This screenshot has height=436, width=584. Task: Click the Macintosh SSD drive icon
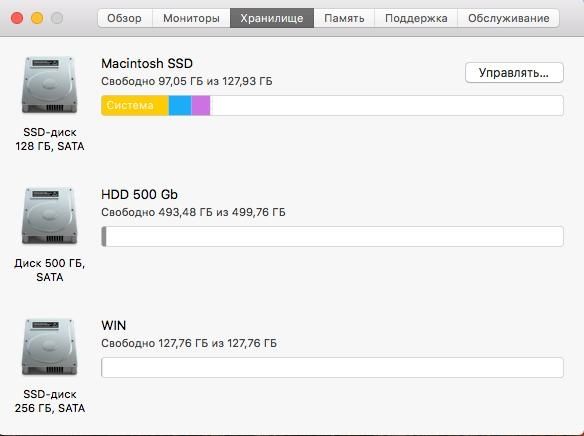(50, 85)
